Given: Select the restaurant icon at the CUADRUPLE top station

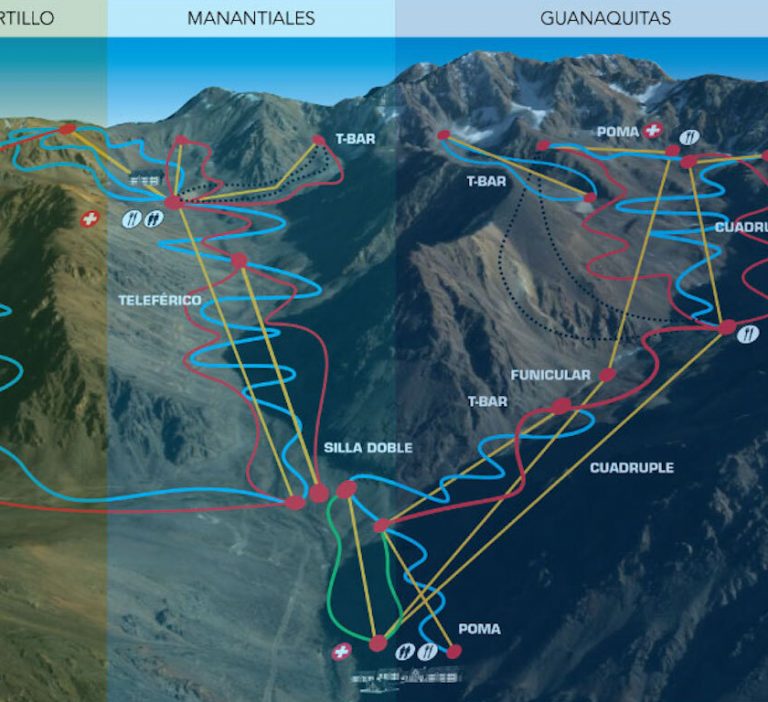Looking at the screenshot, I should pyautogui.click(x=747, y=334).
